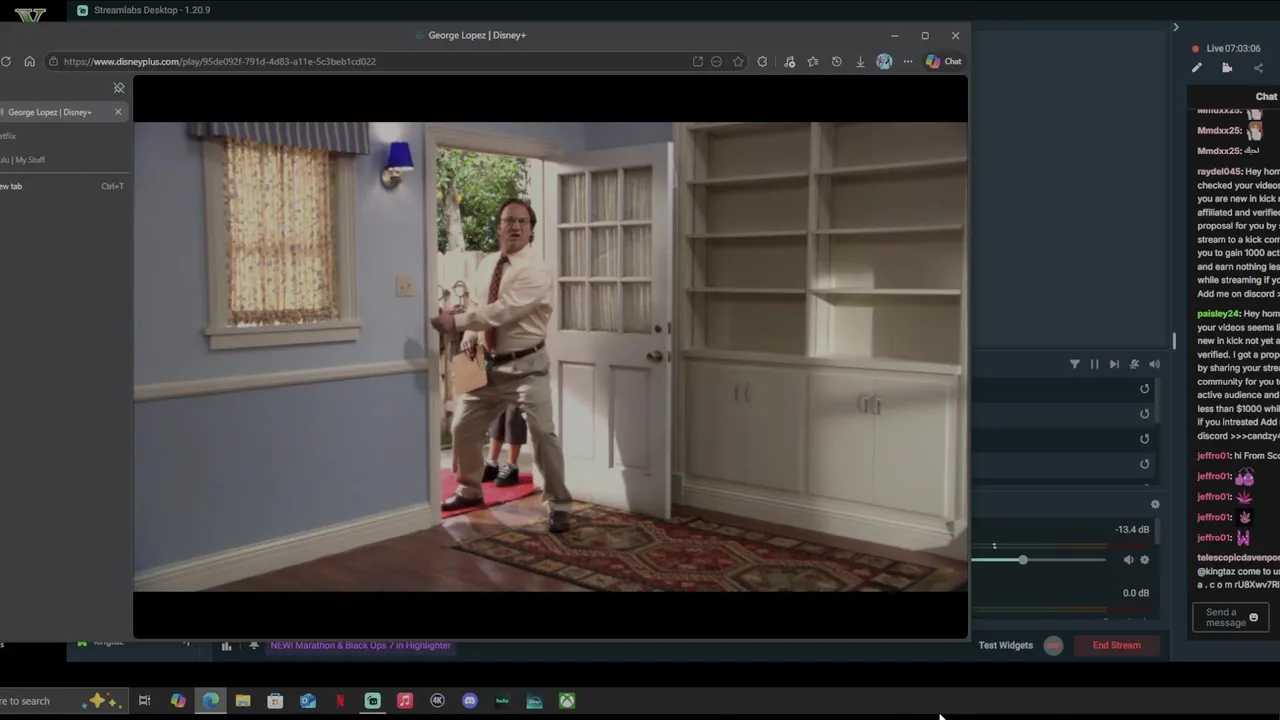Viewport: 1280px width, 720px height.
Task: Collapse Streamlabs chat panel chevron
Action: click(x=1176, y=27)
